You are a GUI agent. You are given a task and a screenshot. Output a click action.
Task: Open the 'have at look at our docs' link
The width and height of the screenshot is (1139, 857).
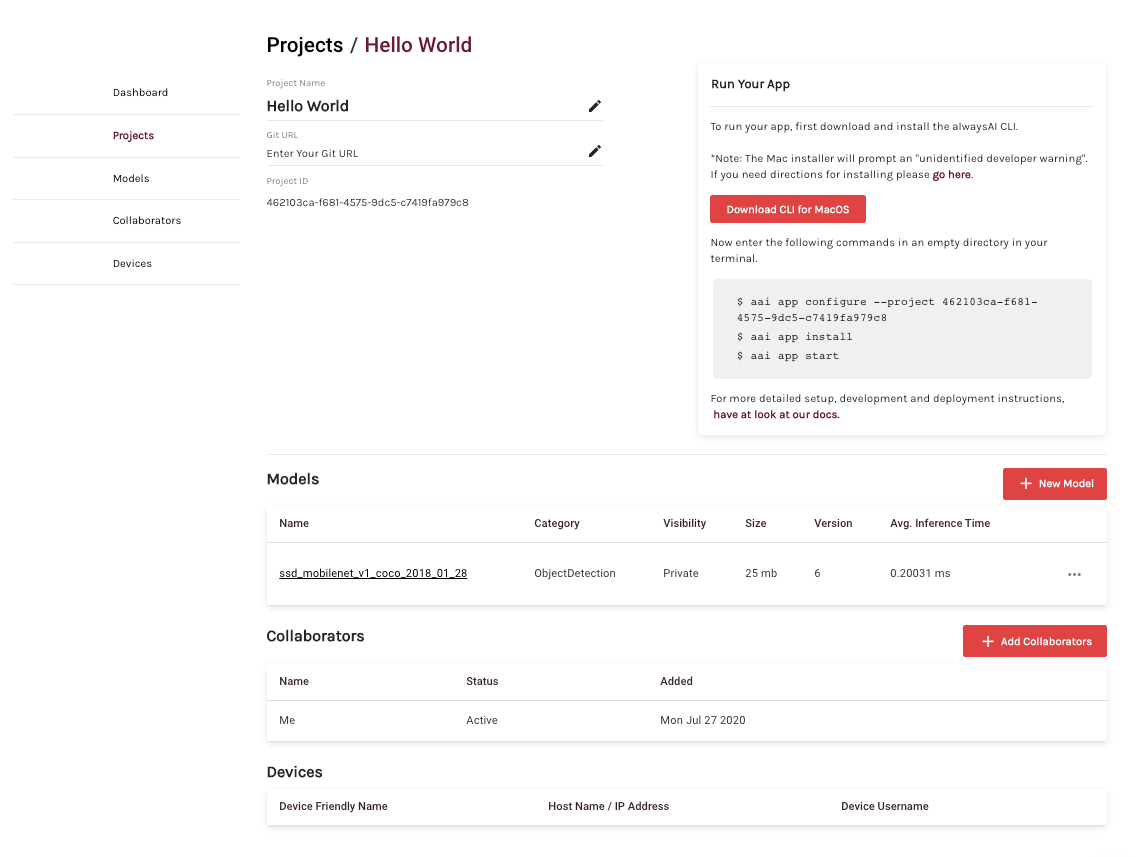click(776, 415)
